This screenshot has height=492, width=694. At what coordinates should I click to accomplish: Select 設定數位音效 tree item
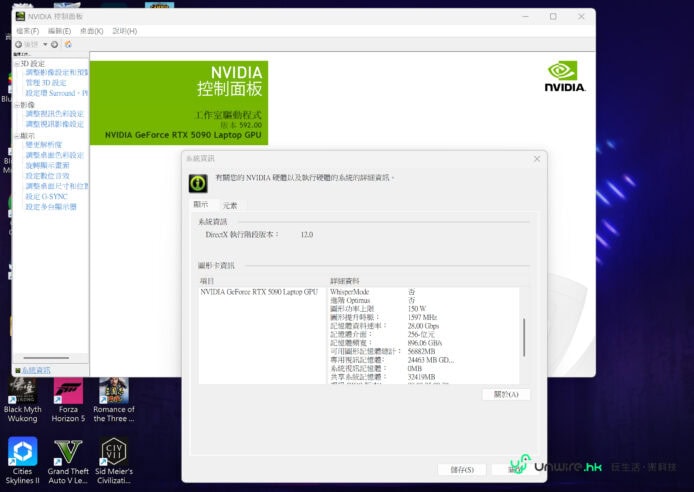click(x=47, y=176)
